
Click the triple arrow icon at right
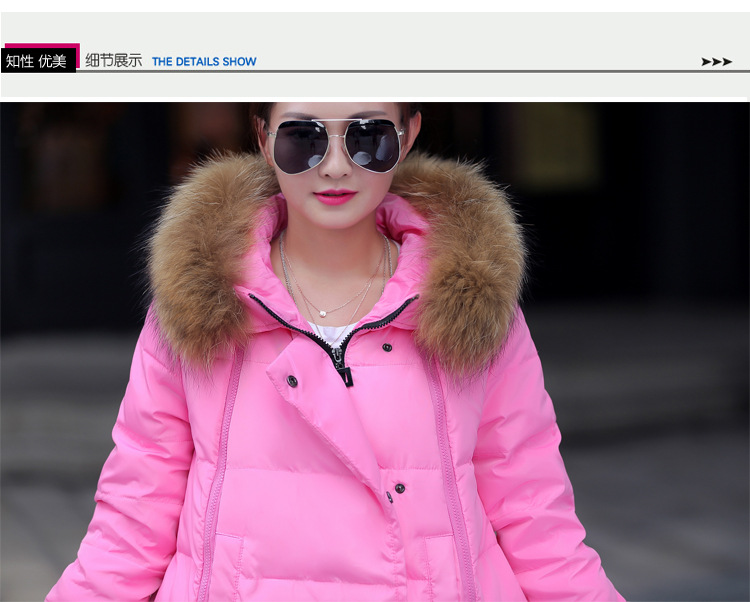click(x=716, y=62)
